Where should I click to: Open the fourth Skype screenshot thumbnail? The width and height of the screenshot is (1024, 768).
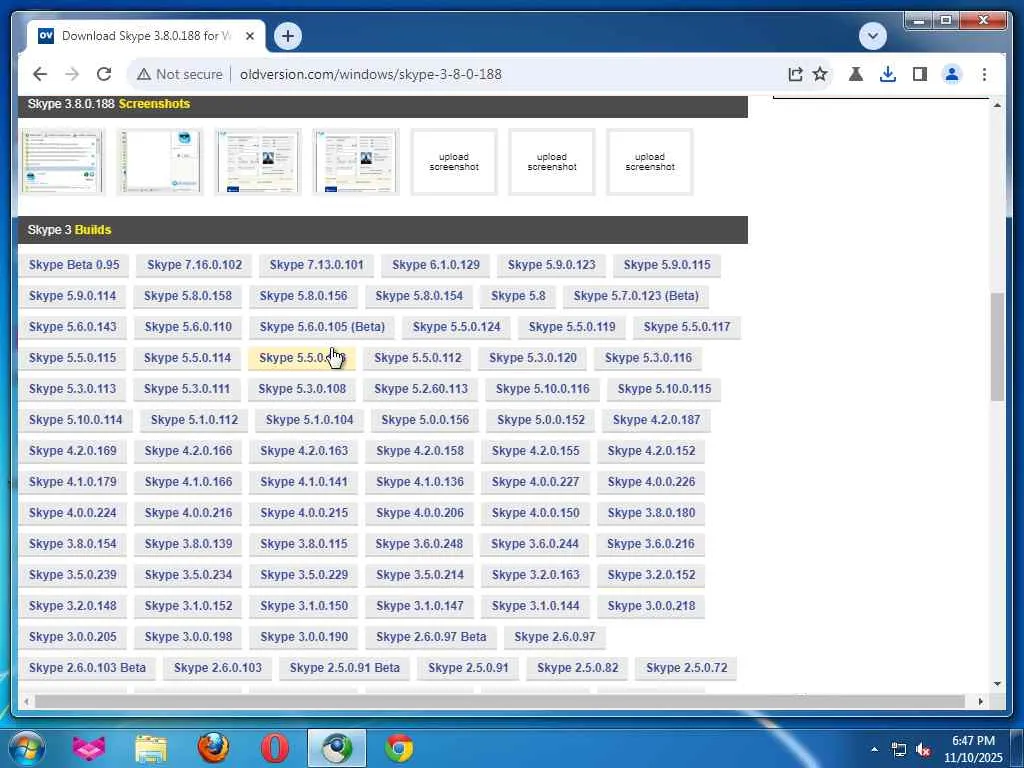coord(356,162)
